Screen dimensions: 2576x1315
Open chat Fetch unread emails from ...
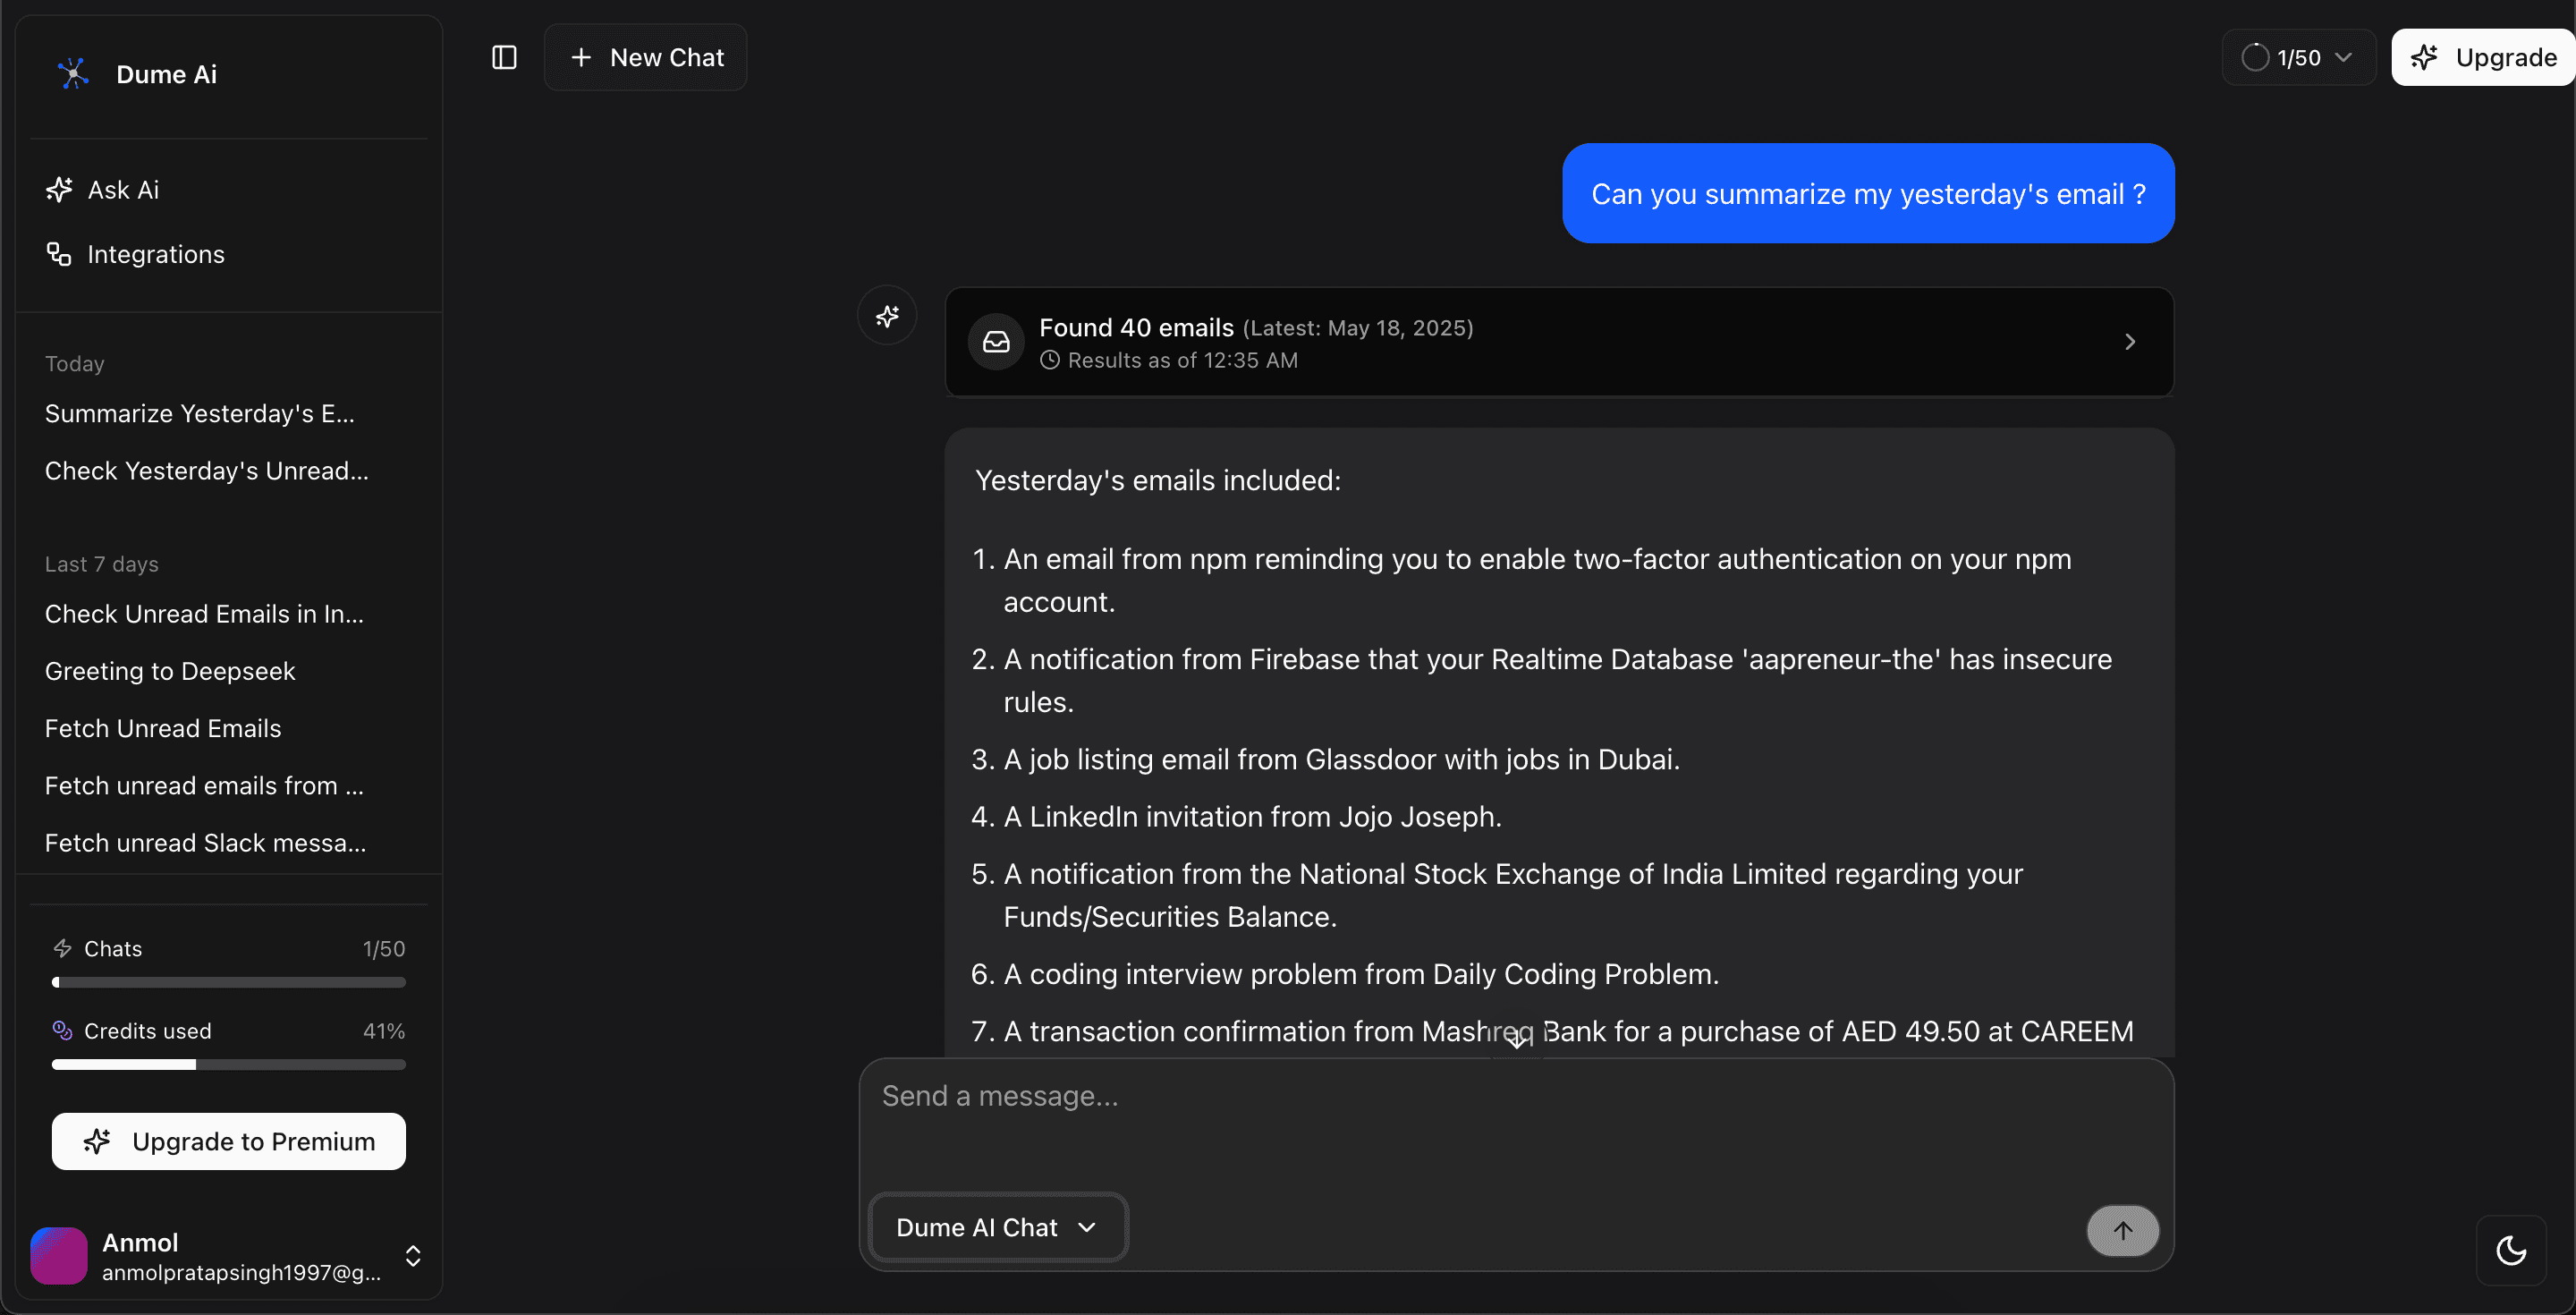(204, 786)
